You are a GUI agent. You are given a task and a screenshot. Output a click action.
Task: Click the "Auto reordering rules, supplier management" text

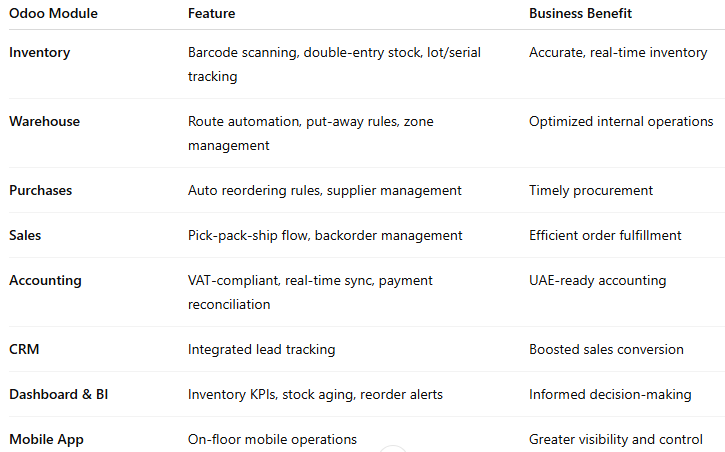pos(324,190)
